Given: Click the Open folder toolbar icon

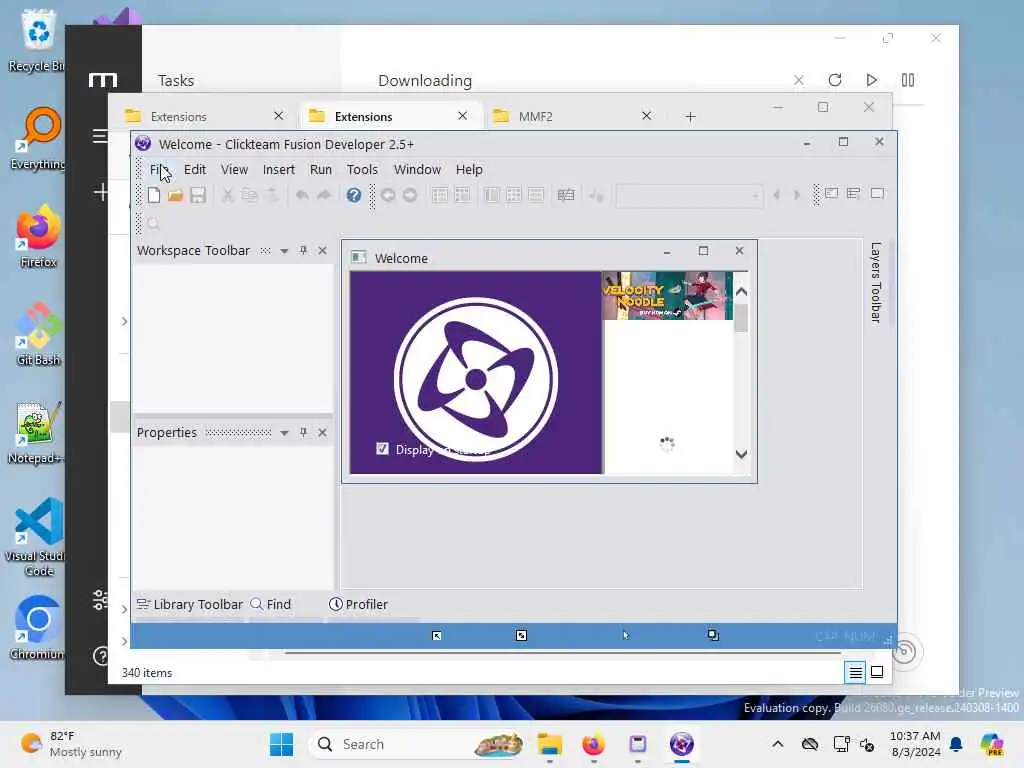Looking at the screenshot, I should point(175,195).
